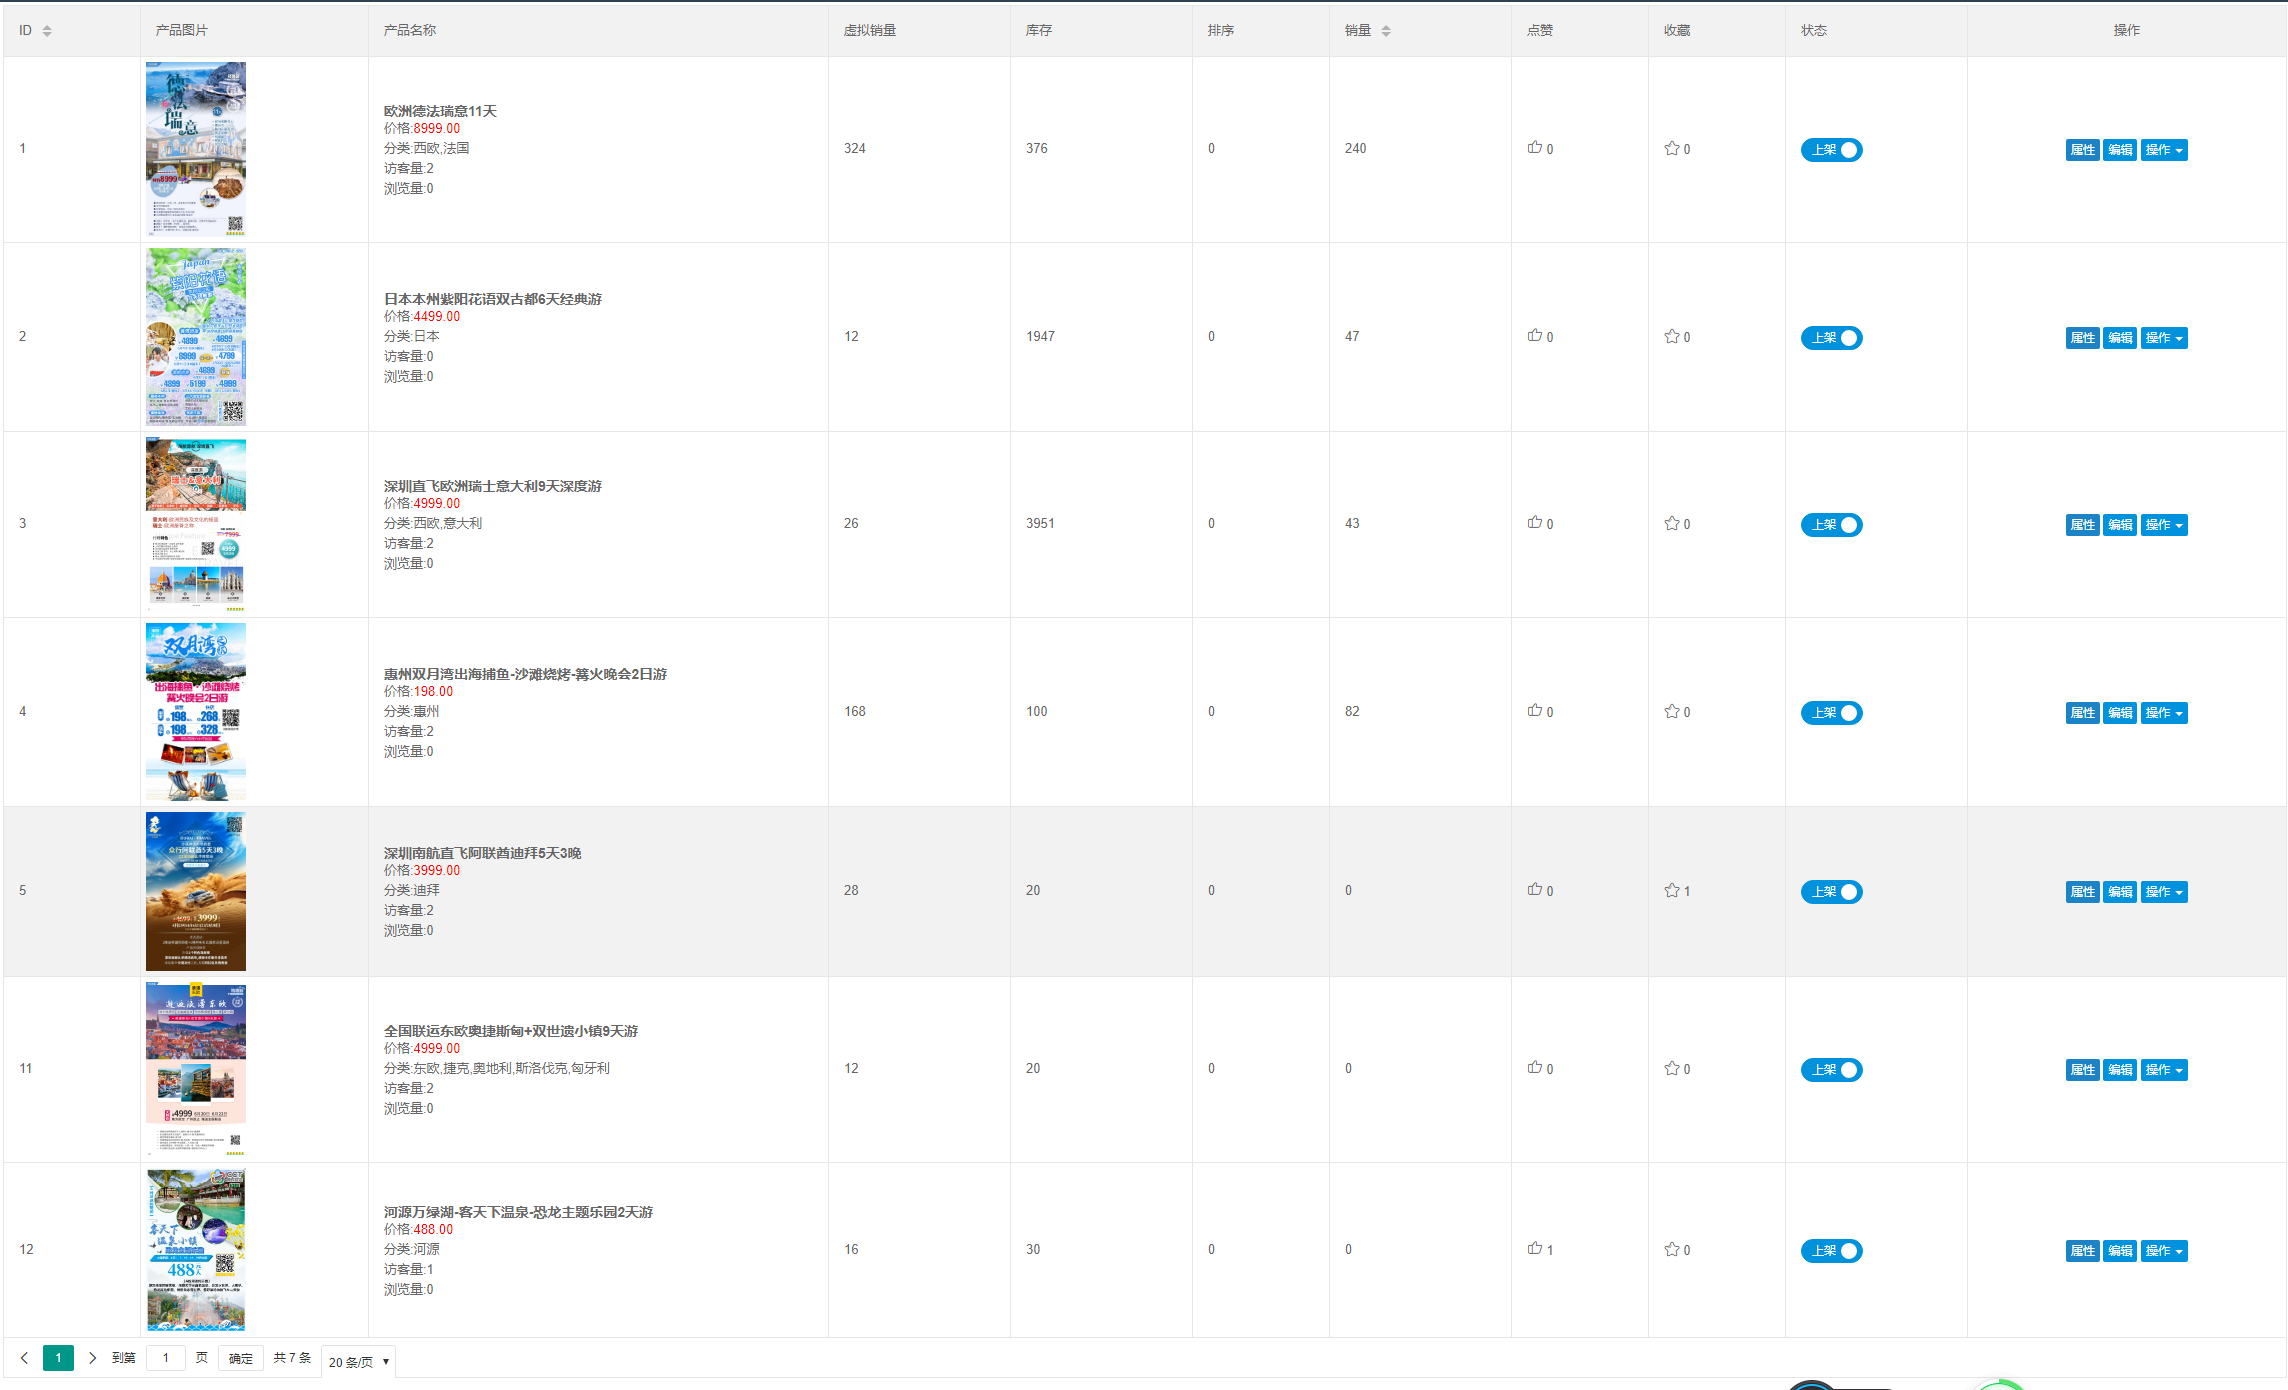Toggle 上架 status for 欧洲德法瑞意11天

(1831, 150)
